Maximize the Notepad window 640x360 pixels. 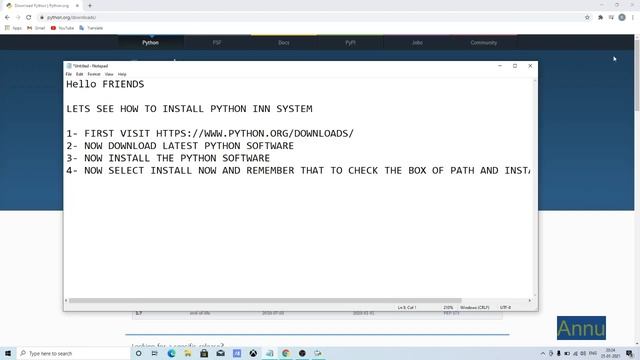tap(515, 66)
